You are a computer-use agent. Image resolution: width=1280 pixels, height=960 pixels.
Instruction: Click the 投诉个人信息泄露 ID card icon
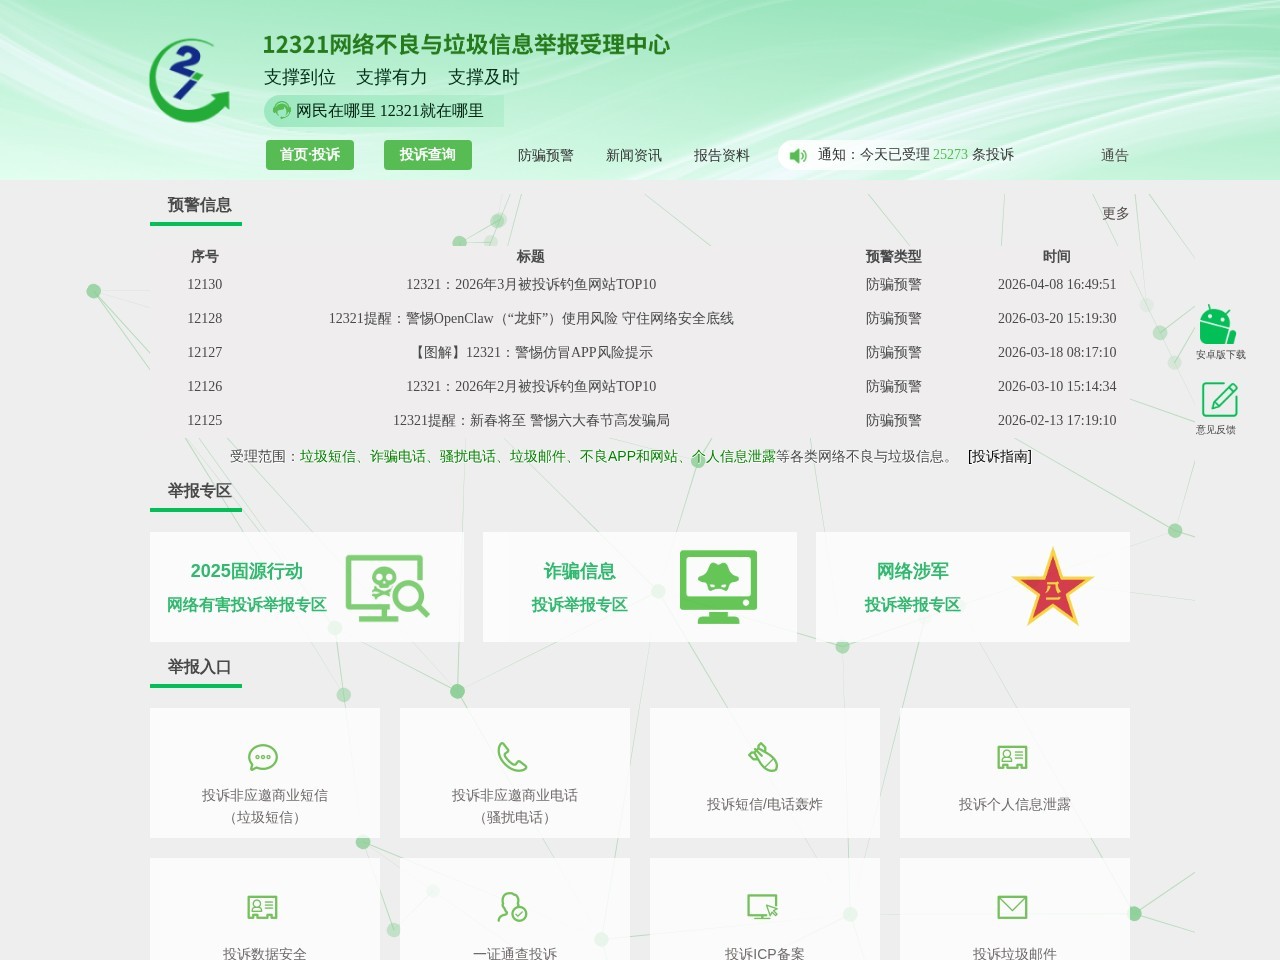pyautogui.click(x=1013, y=757)
